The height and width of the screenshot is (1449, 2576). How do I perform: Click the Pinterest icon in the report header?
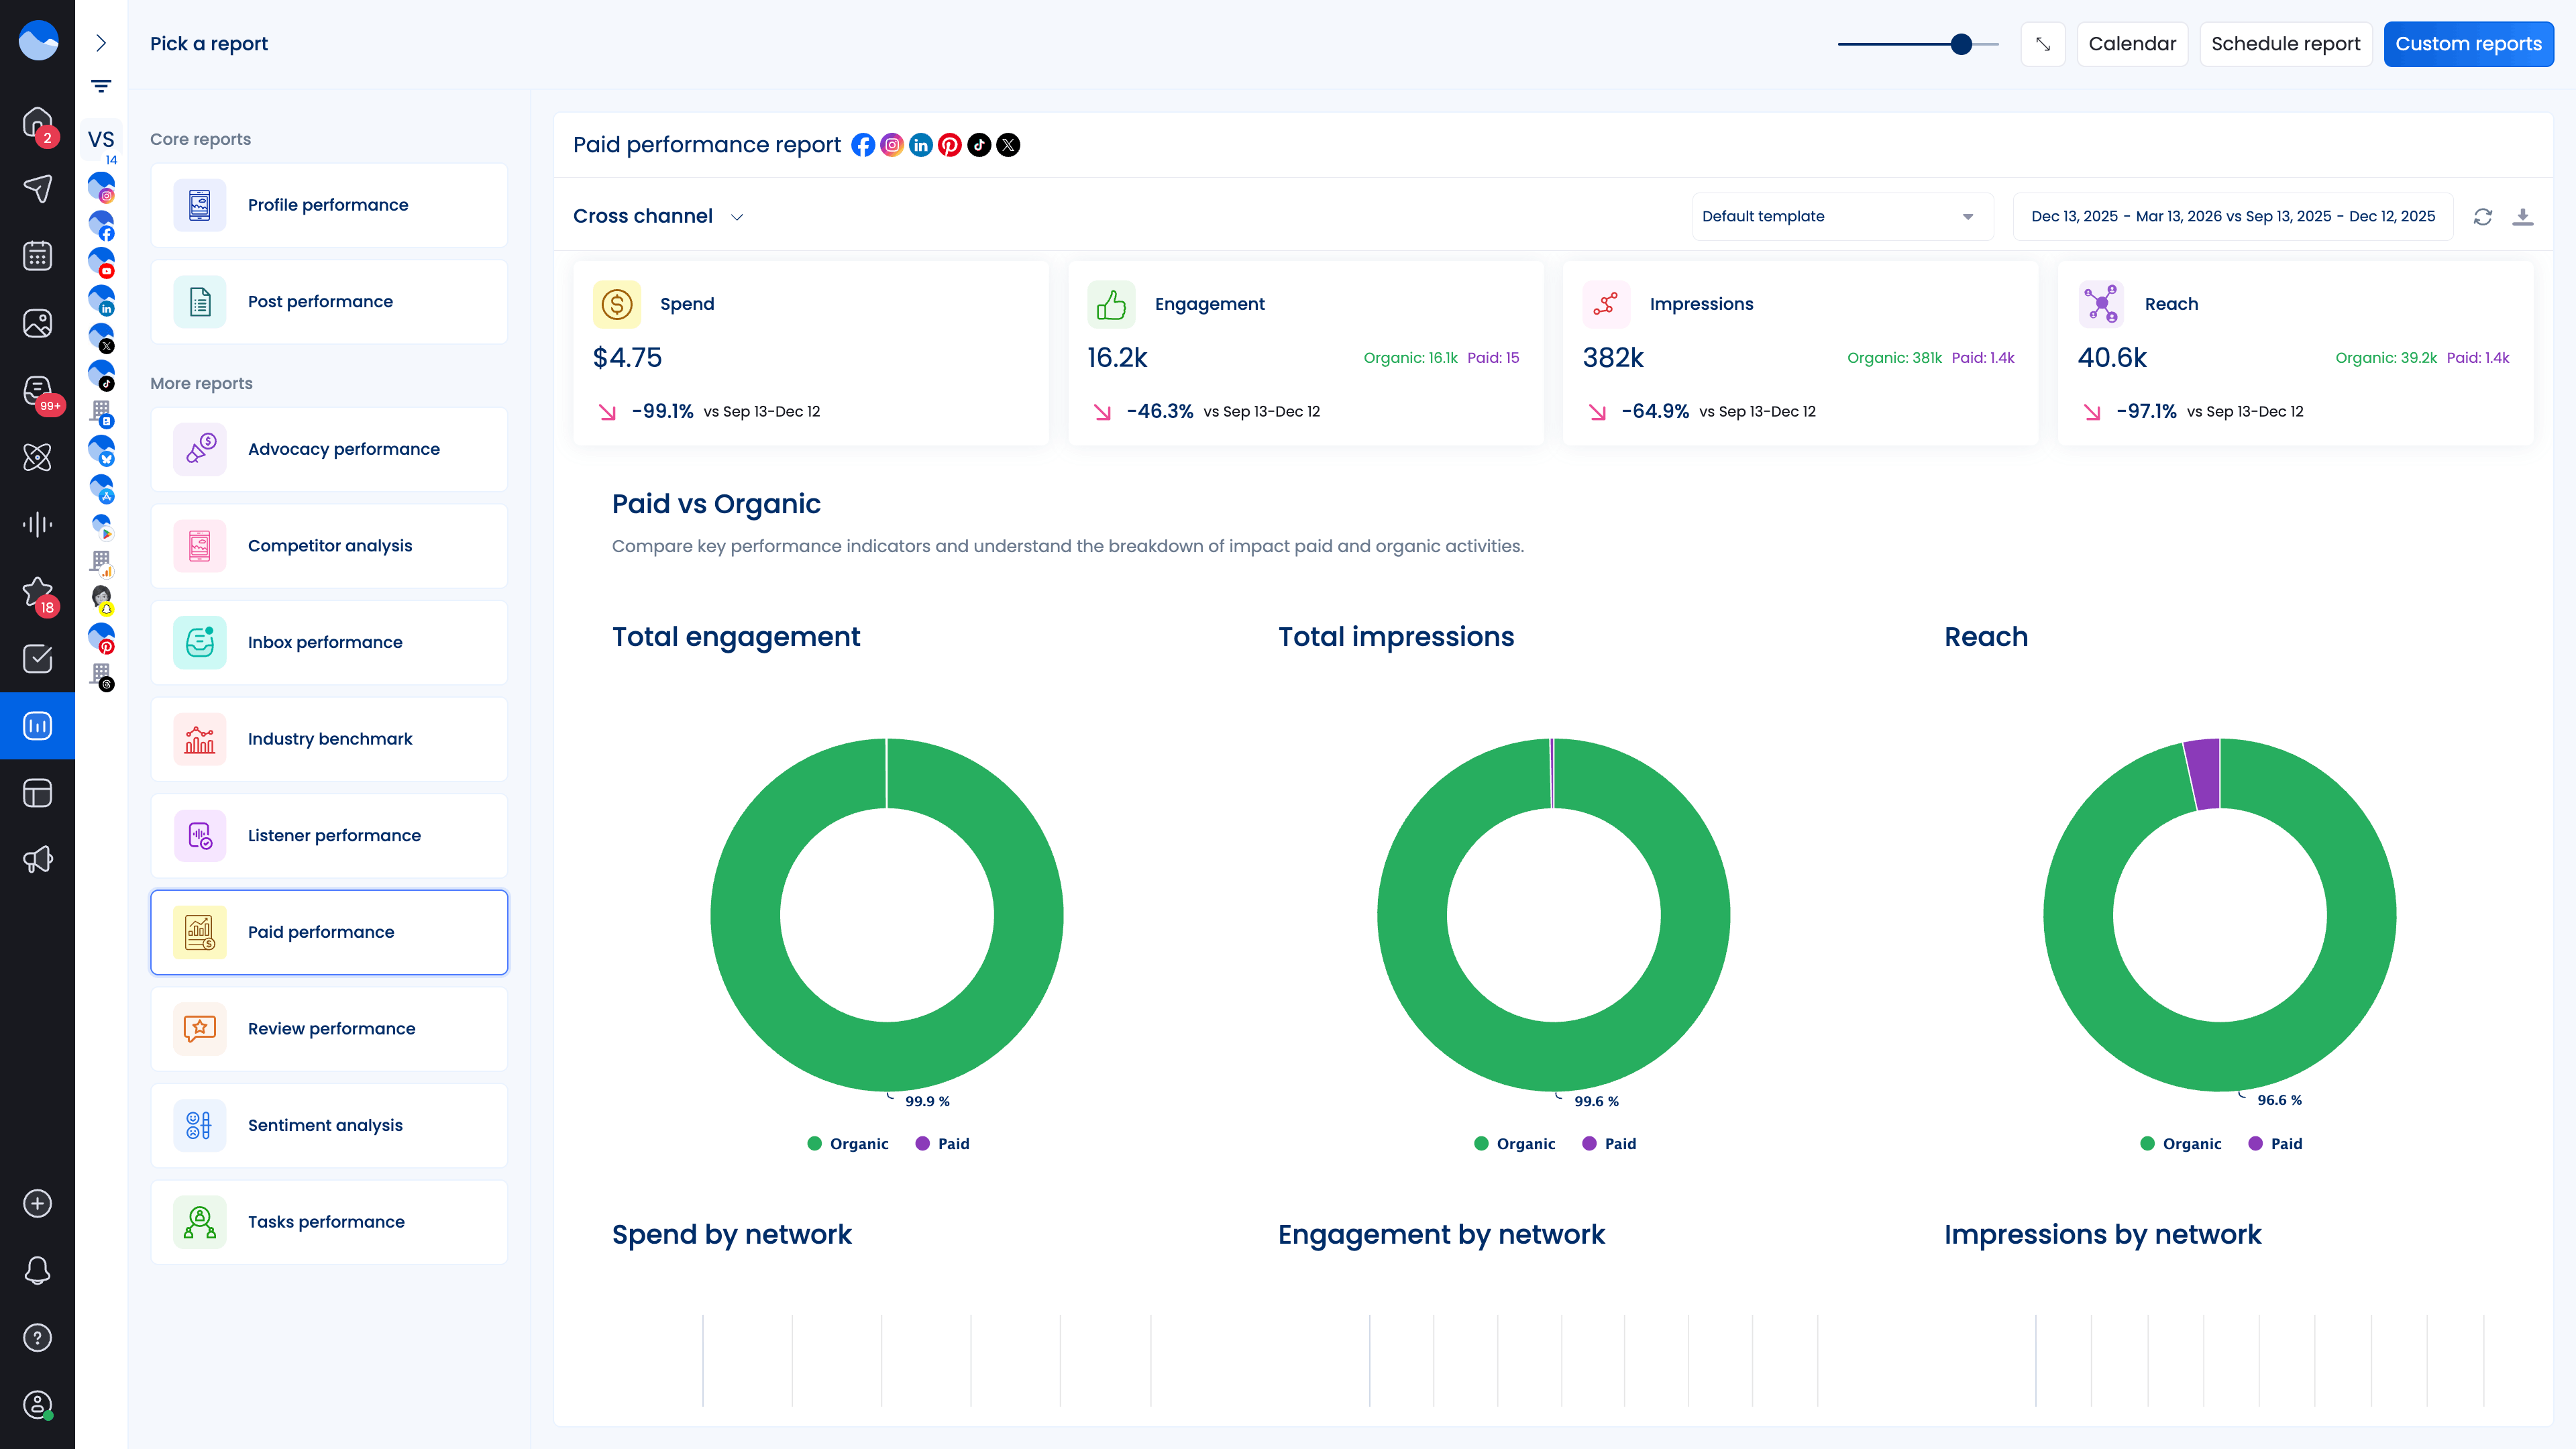(x=949, y=145)
